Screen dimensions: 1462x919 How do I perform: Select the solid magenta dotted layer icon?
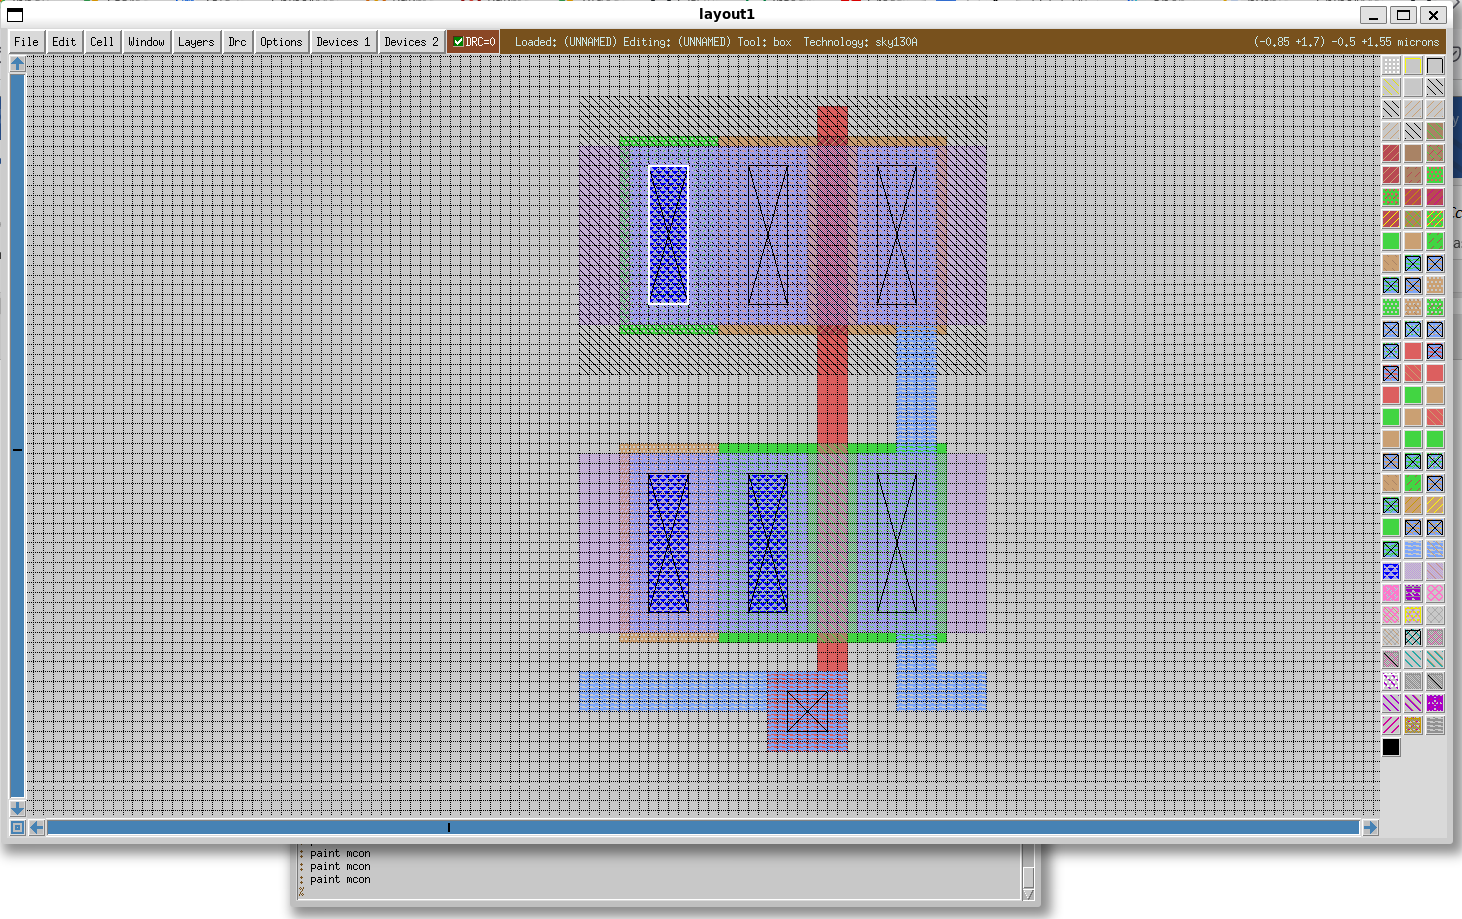coord(1435,703)
